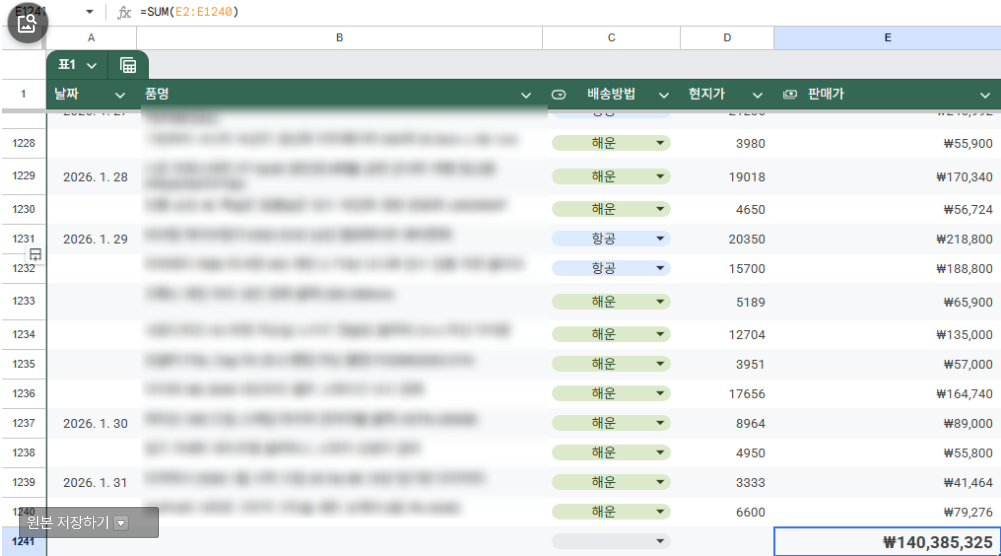Image resolution: width=1001 pixels, height=556 pixels.
Task: Open the Name Box dropdown arrow
Action: [89, 12]
